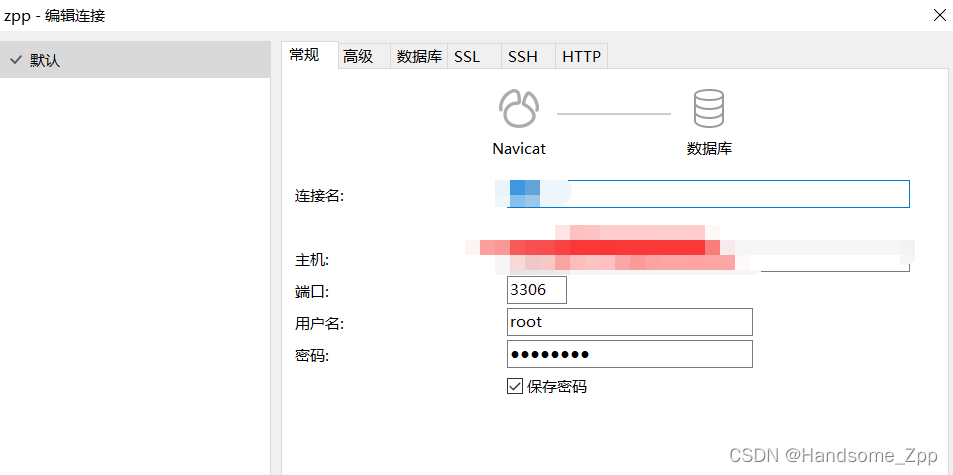This screenshot has width=953, height=475.
Task: Click the 用户名: label
Action: (x=320, y=324)
